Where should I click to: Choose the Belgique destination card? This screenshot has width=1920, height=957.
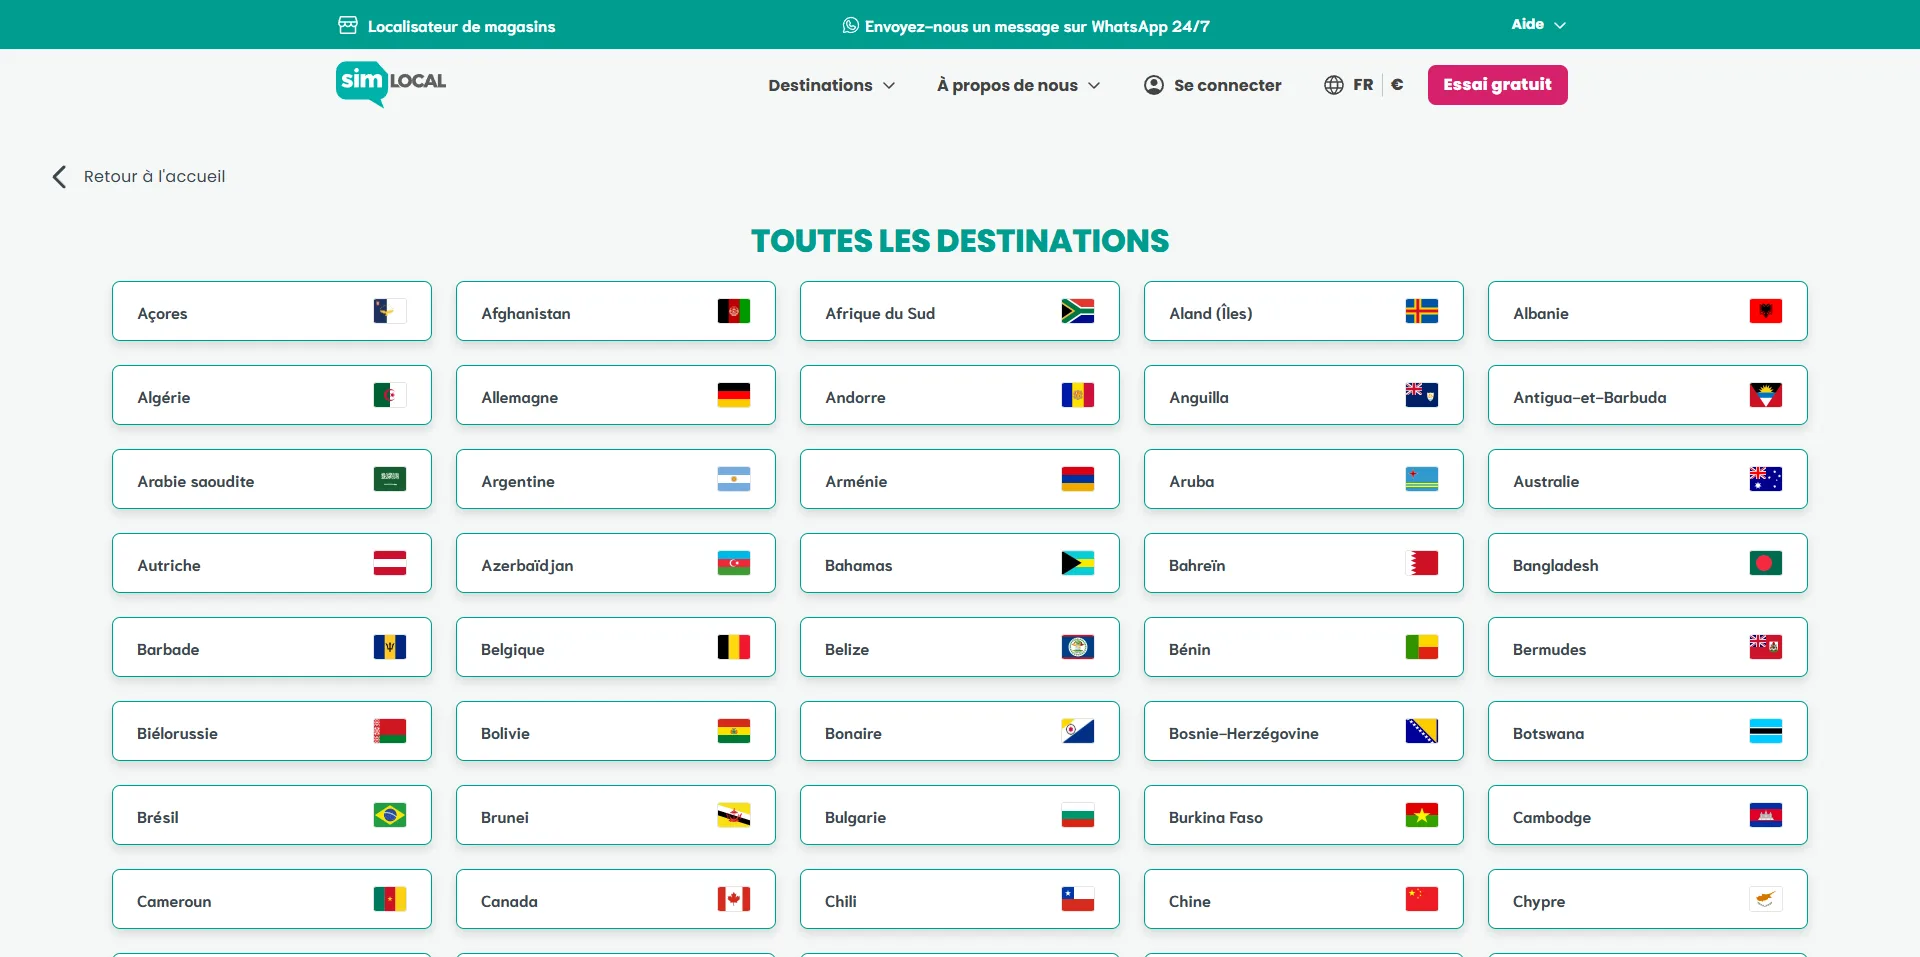(615, 648)
